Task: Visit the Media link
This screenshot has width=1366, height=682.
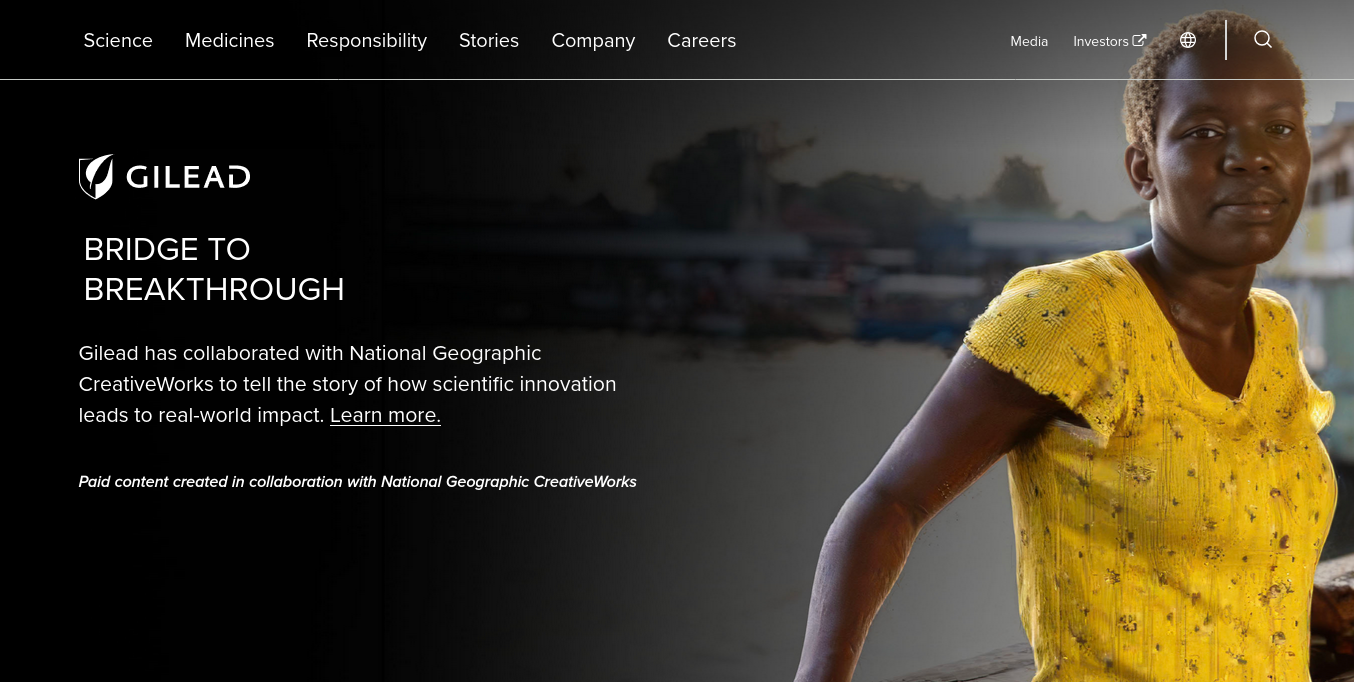Action: pyautogui.click(x=1029, y=41)
